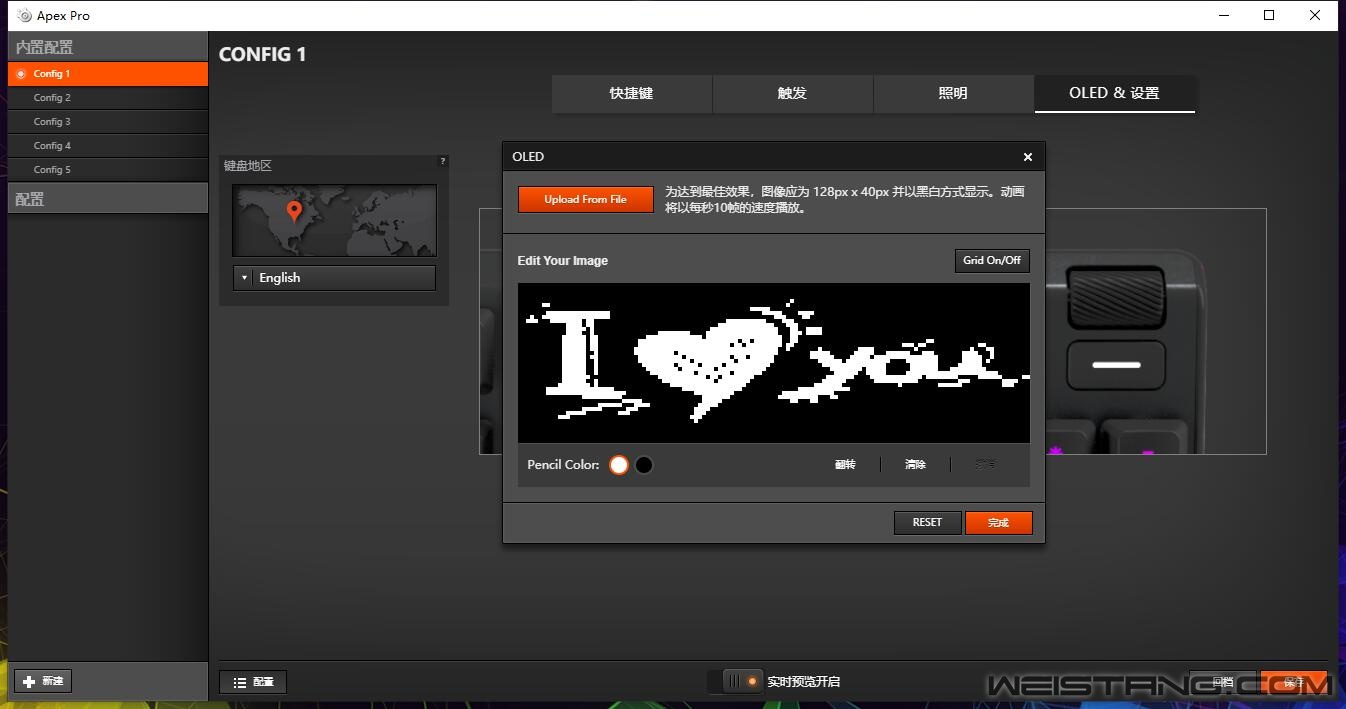Select the white pencil color
The image size is (1346, 709).
(x=619, y=465)
